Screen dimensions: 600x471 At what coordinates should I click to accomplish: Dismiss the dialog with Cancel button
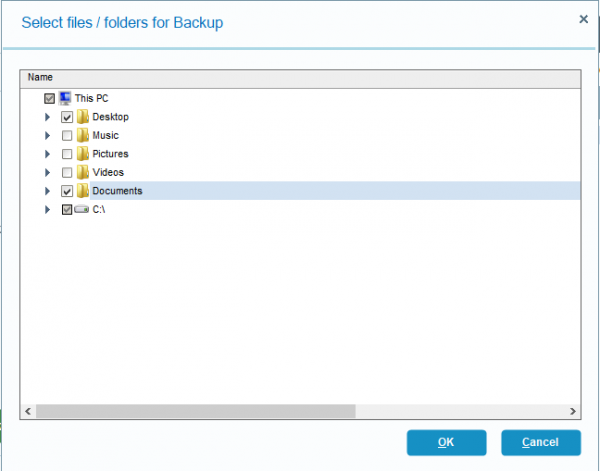click(541, 443)
